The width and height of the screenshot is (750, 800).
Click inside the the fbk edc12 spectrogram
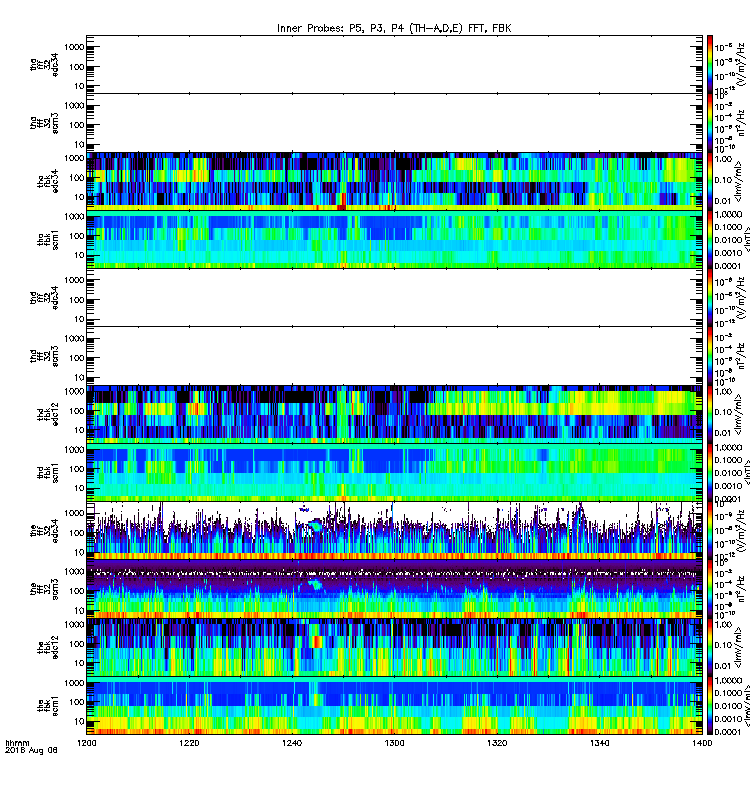tap(394, 647)
